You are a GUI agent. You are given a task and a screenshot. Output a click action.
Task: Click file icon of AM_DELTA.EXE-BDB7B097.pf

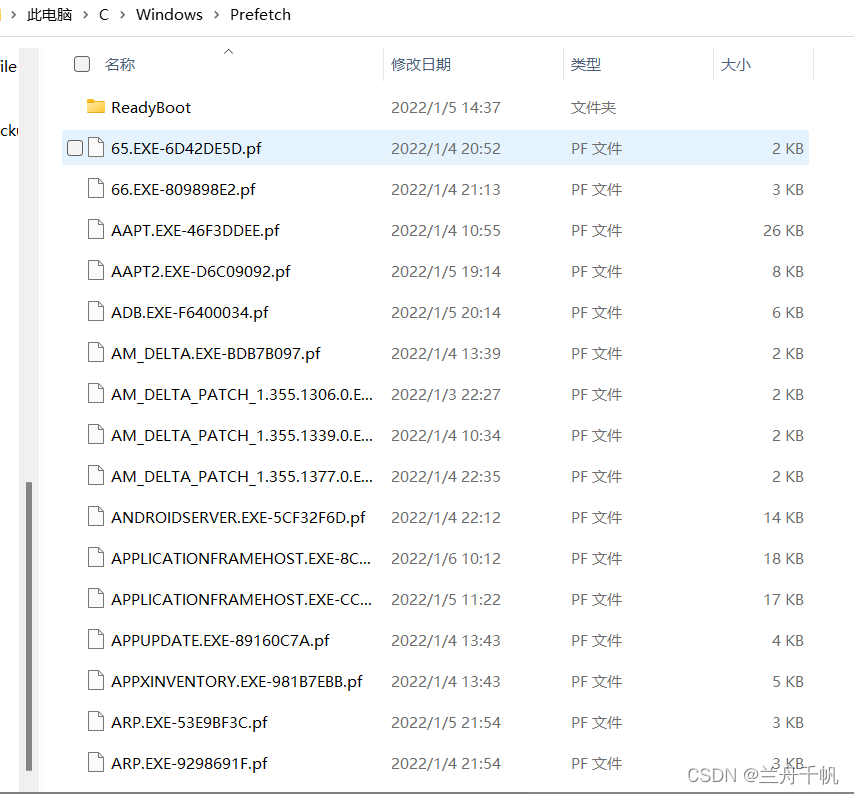pyautogui.click(x=96, y=352)
